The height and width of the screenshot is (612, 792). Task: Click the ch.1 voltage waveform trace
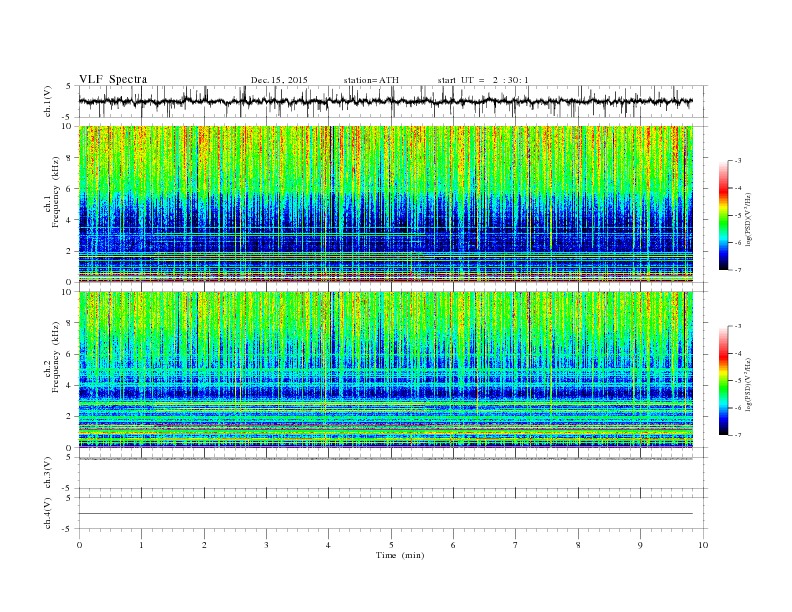(x=385, y=101)
